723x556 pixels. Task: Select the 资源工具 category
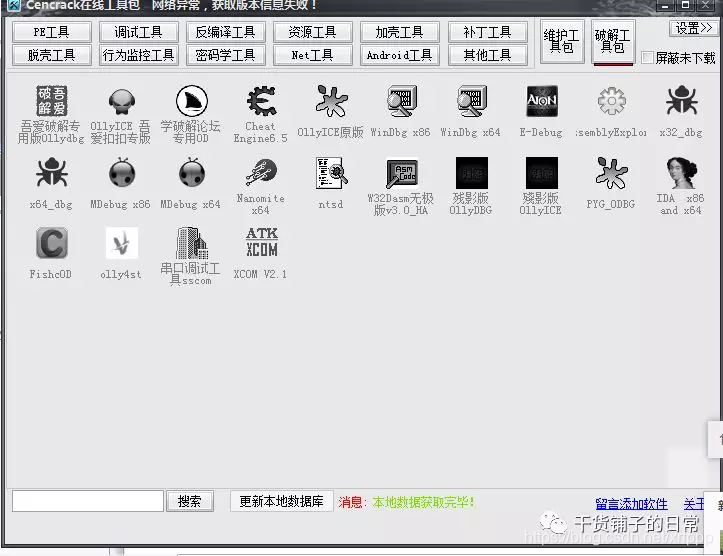click(313, 32)
